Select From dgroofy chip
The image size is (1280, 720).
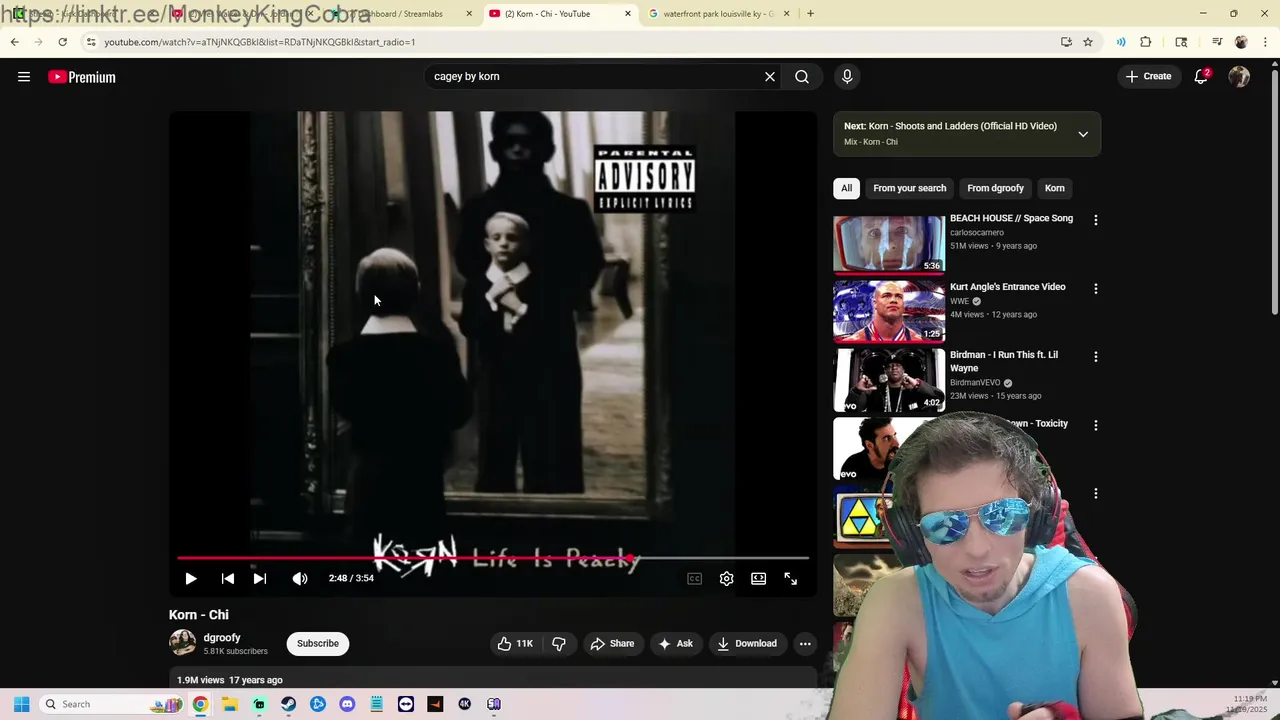(x=995, y=188)
